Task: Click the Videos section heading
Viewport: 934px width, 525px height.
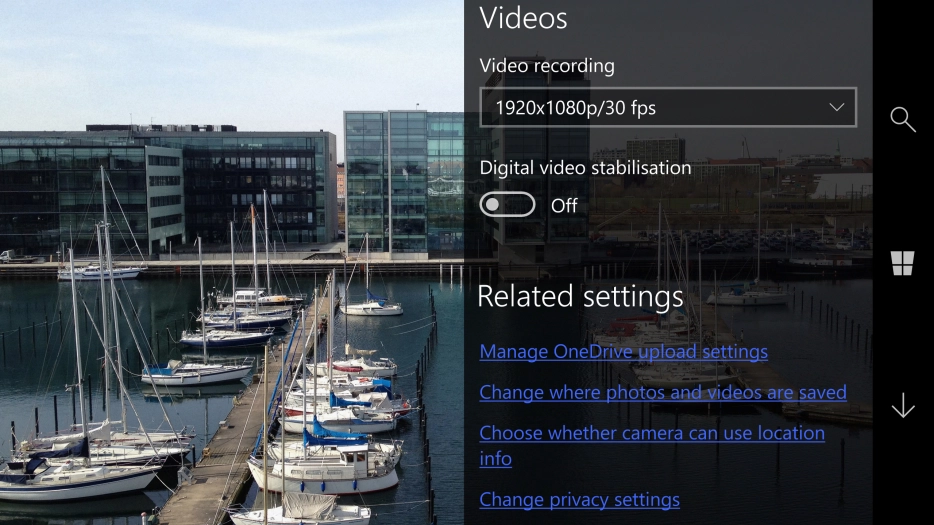Action: [x=524, y=18]
